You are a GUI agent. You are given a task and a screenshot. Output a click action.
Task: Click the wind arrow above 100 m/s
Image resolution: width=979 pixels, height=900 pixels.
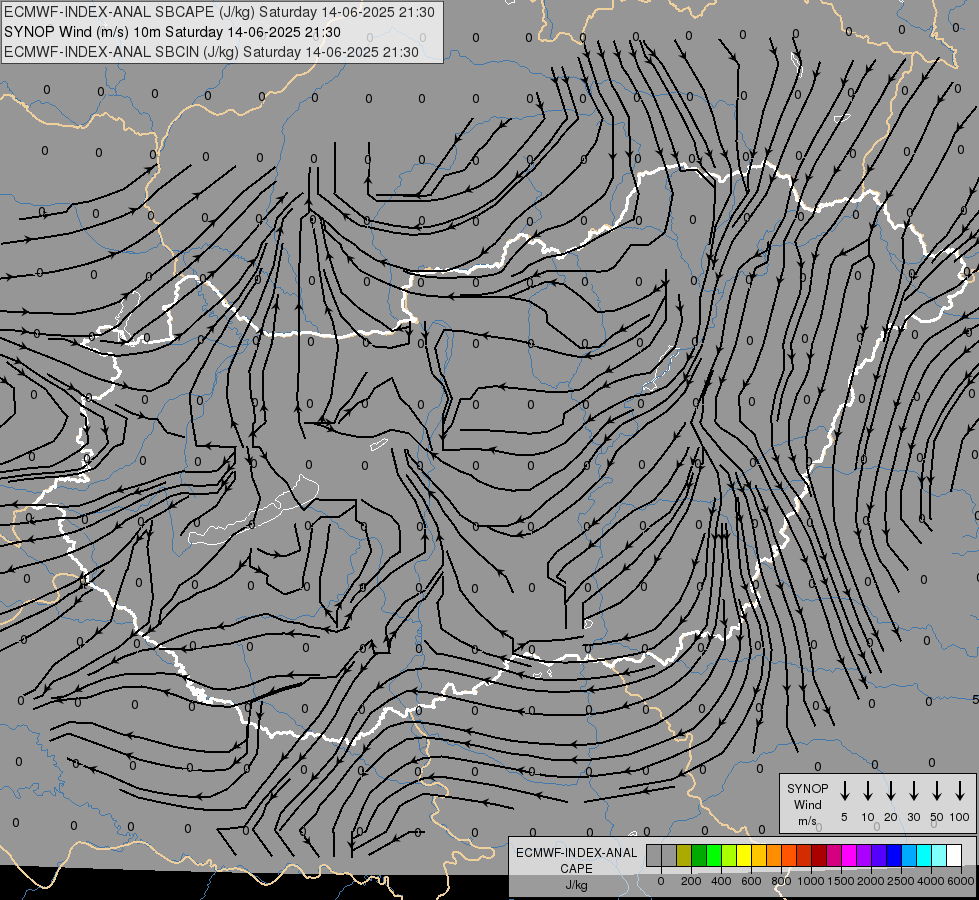960,791
